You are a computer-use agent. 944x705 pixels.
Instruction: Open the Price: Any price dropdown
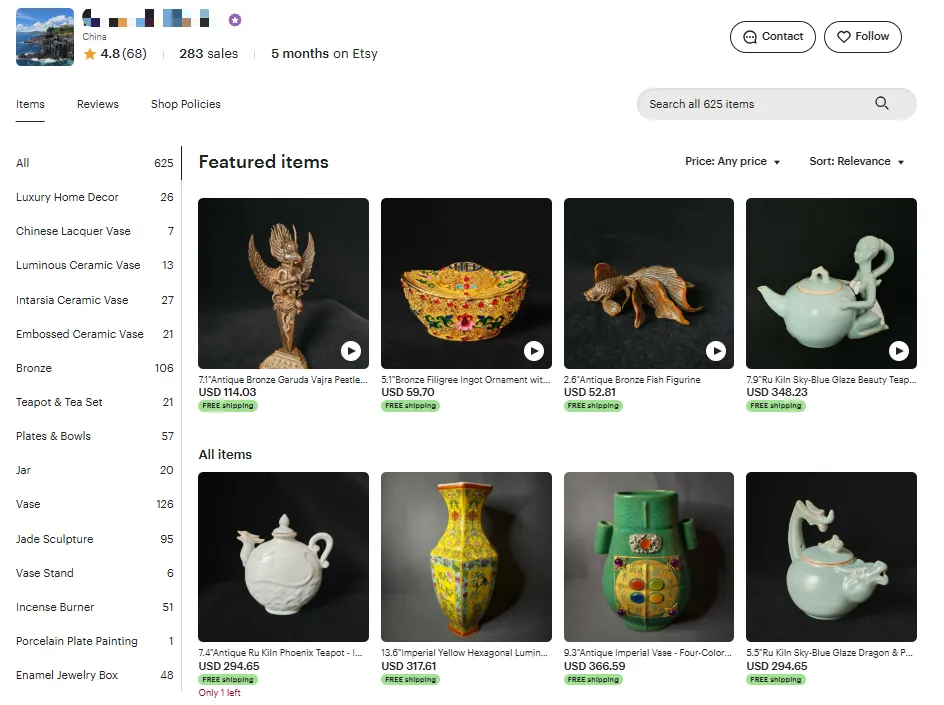(732, 162)
